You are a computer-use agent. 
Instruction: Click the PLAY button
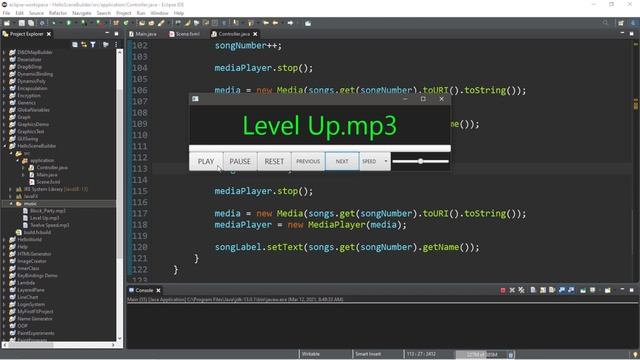[x=206, y=161]
